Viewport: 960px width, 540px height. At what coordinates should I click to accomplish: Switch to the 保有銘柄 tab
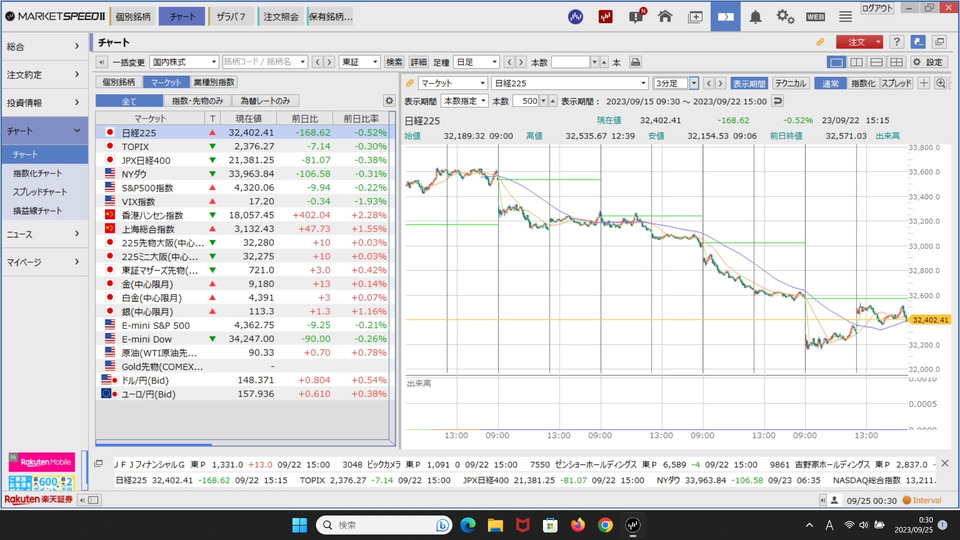(331, 17)
